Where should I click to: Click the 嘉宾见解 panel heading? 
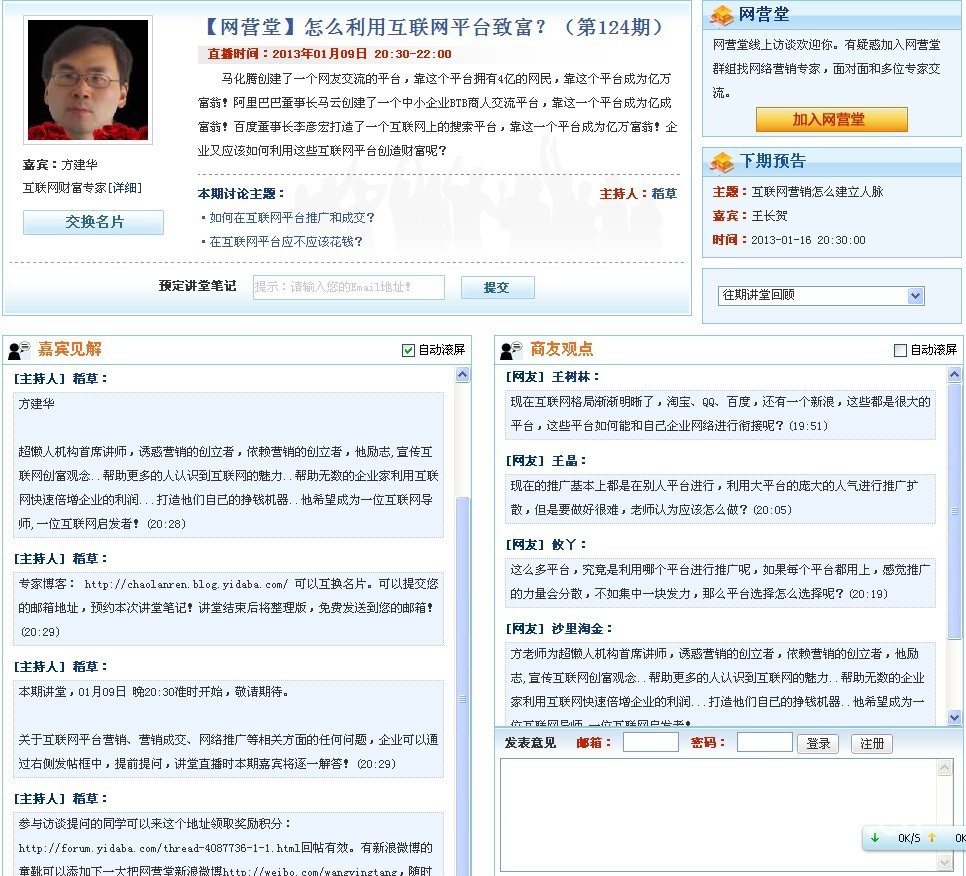click(x=70, y=349)
